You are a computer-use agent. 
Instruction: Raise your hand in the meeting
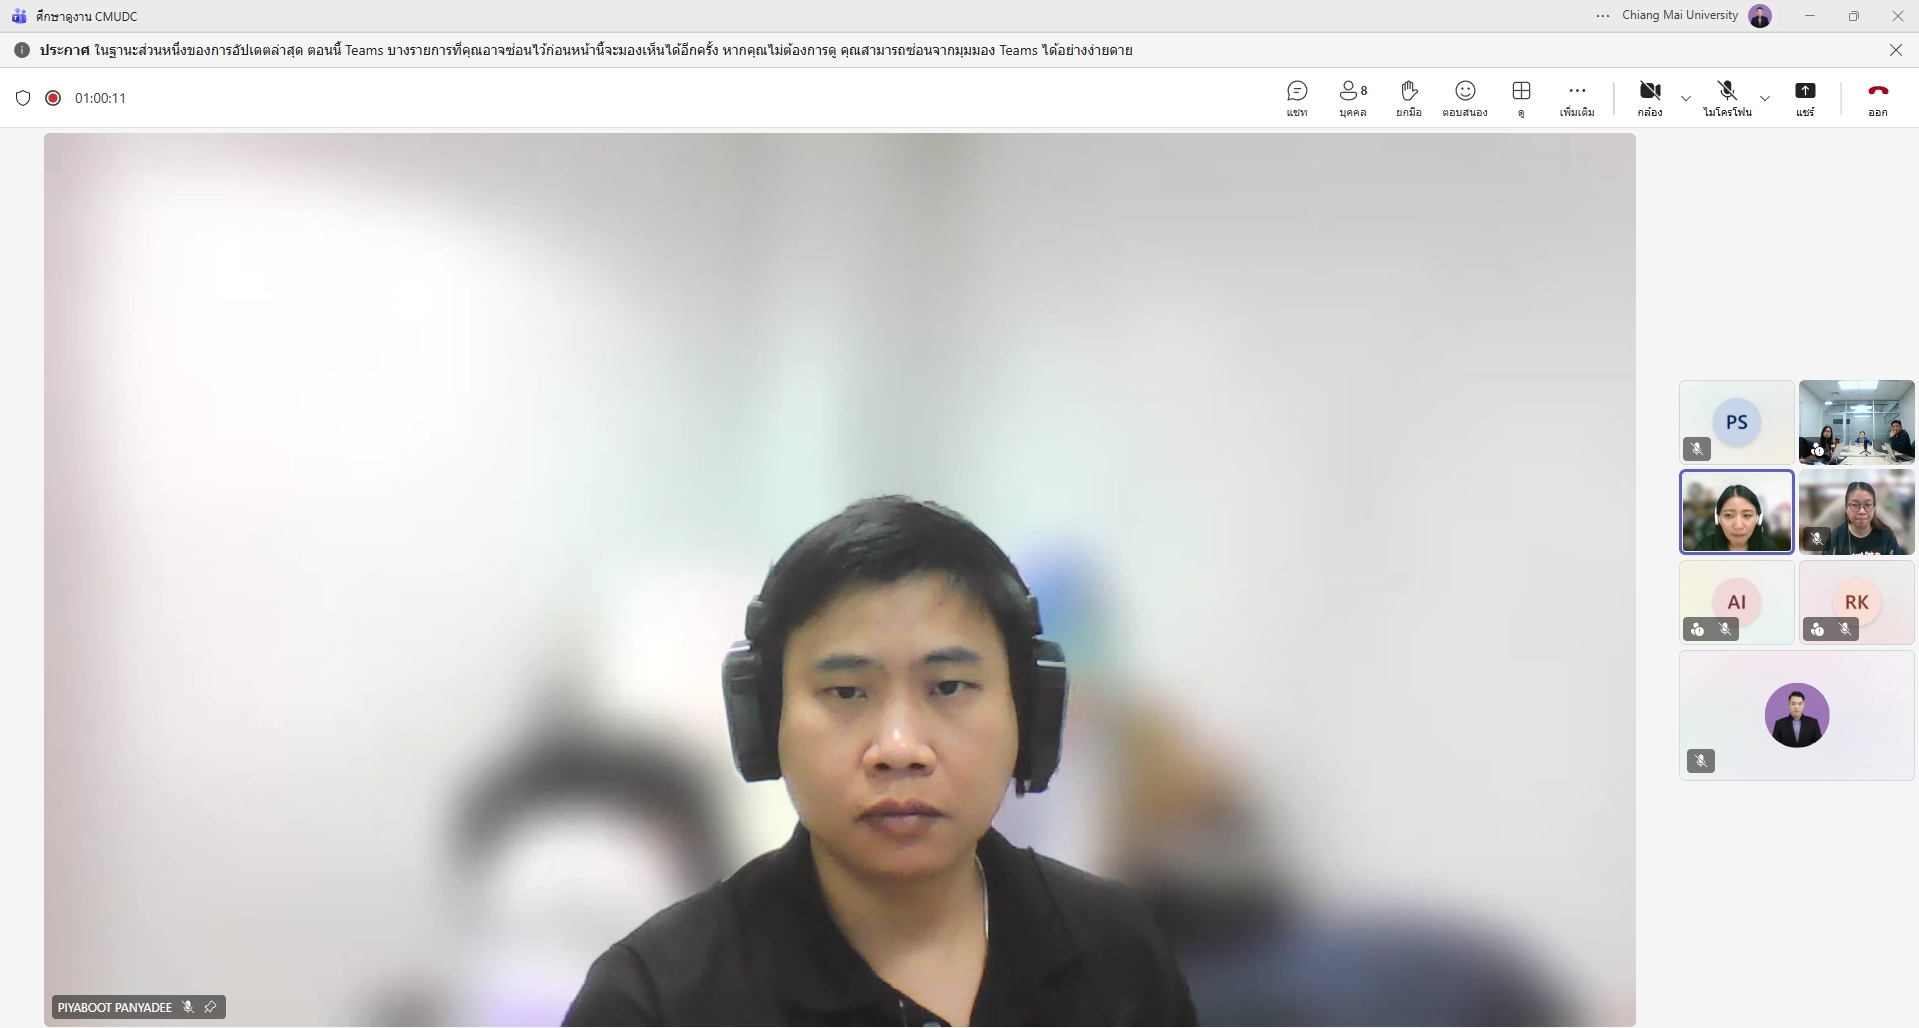pyautogui.click(x=1409, y=97)
